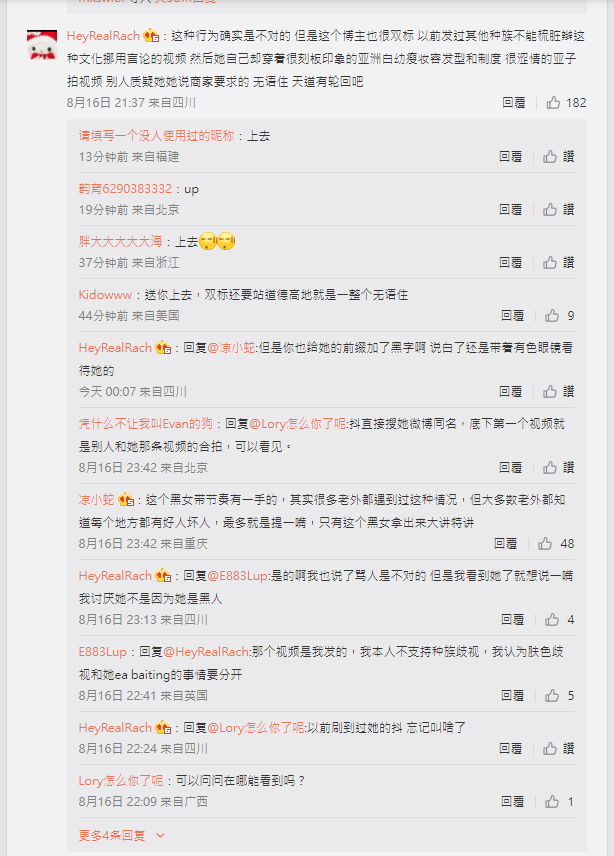Like 胖大大大大海's reply with emojis
614x856 pixels.
coord(558,263)
